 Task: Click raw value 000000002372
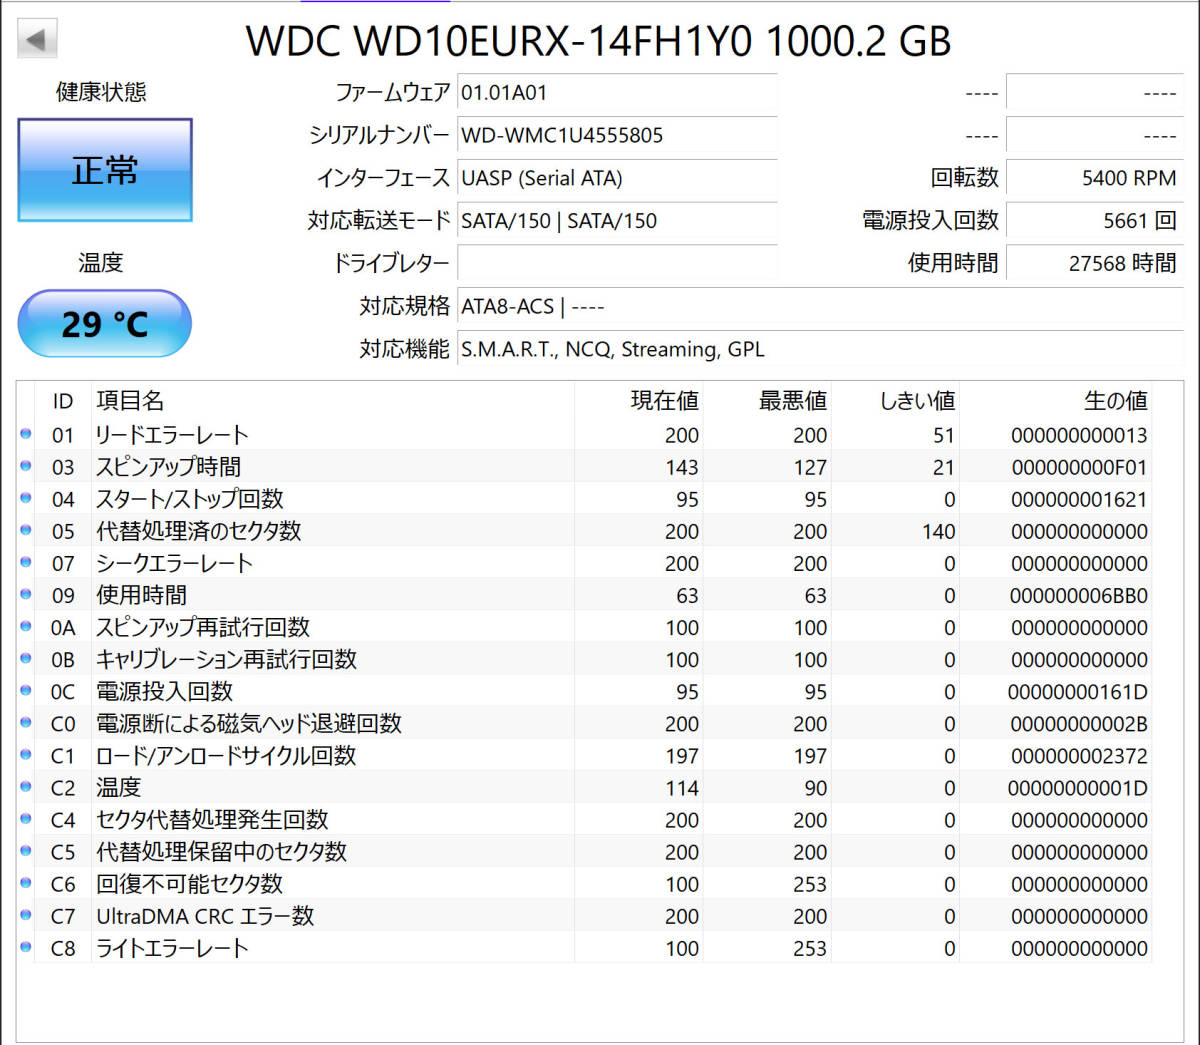coord(1079,755)
